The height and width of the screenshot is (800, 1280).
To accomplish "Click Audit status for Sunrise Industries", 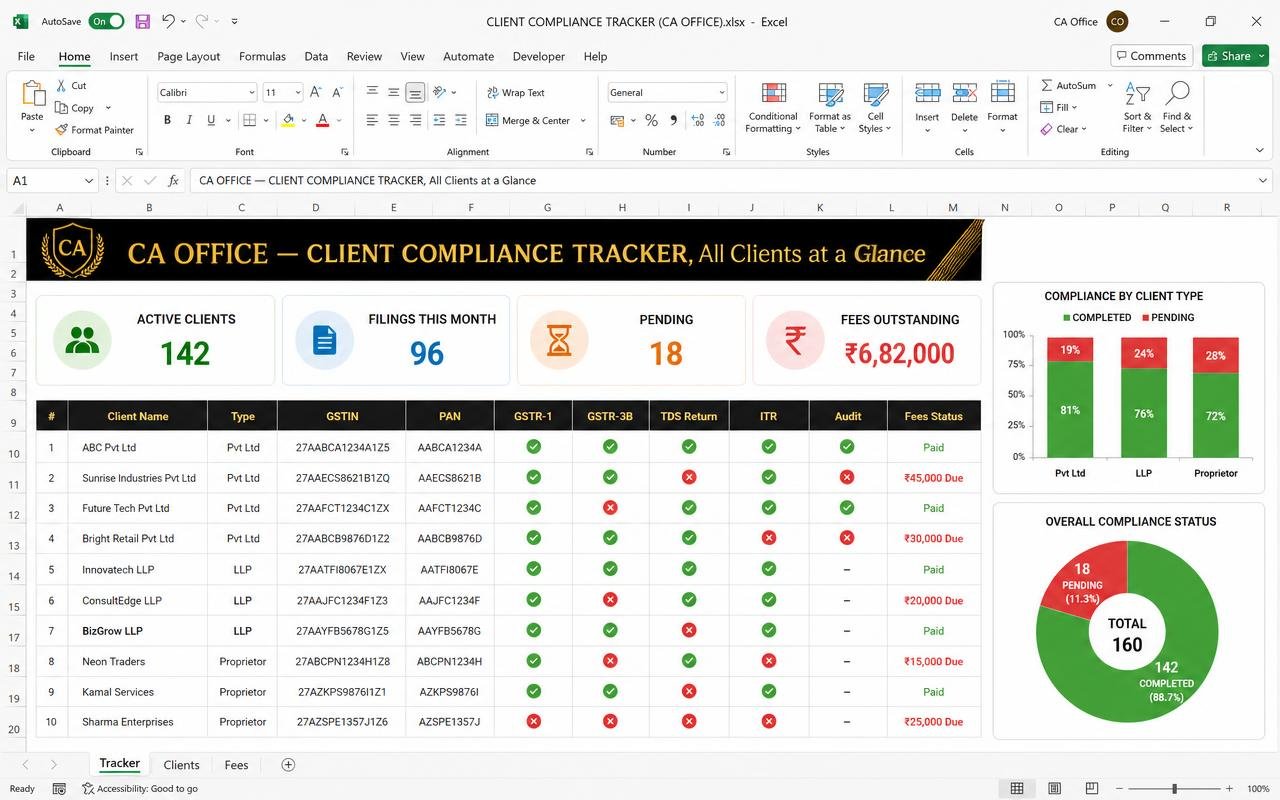I will 847,477.
